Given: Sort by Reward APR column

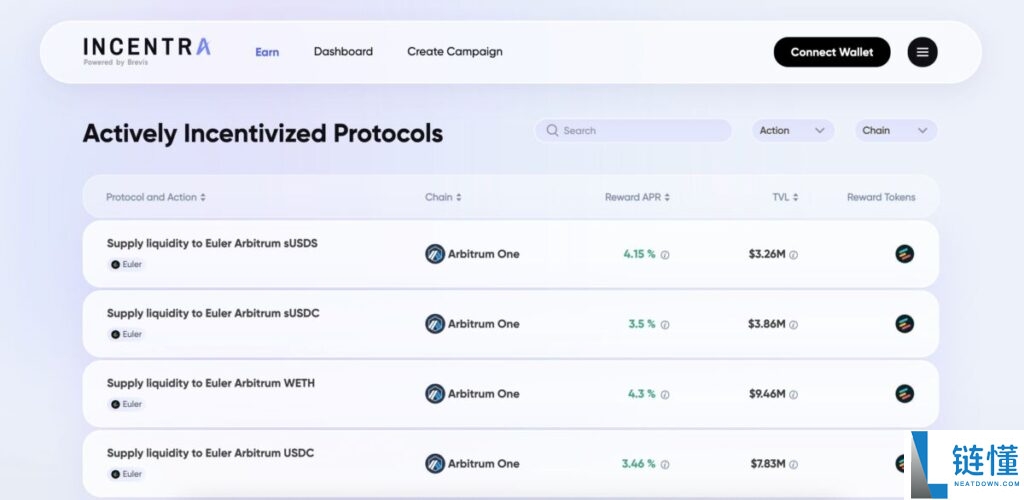Looking at the screenshot, I should click(637, 197).
